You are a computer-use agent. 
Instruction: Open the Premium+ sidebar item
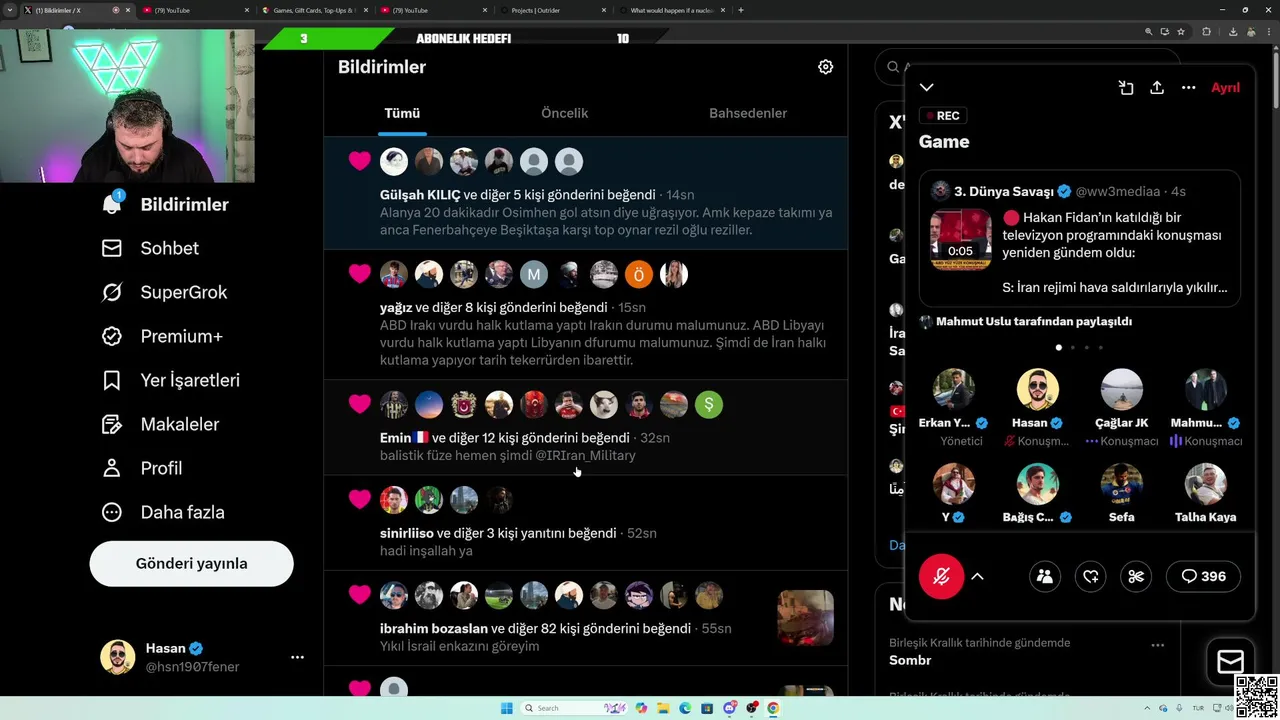[x=162, y=336]
